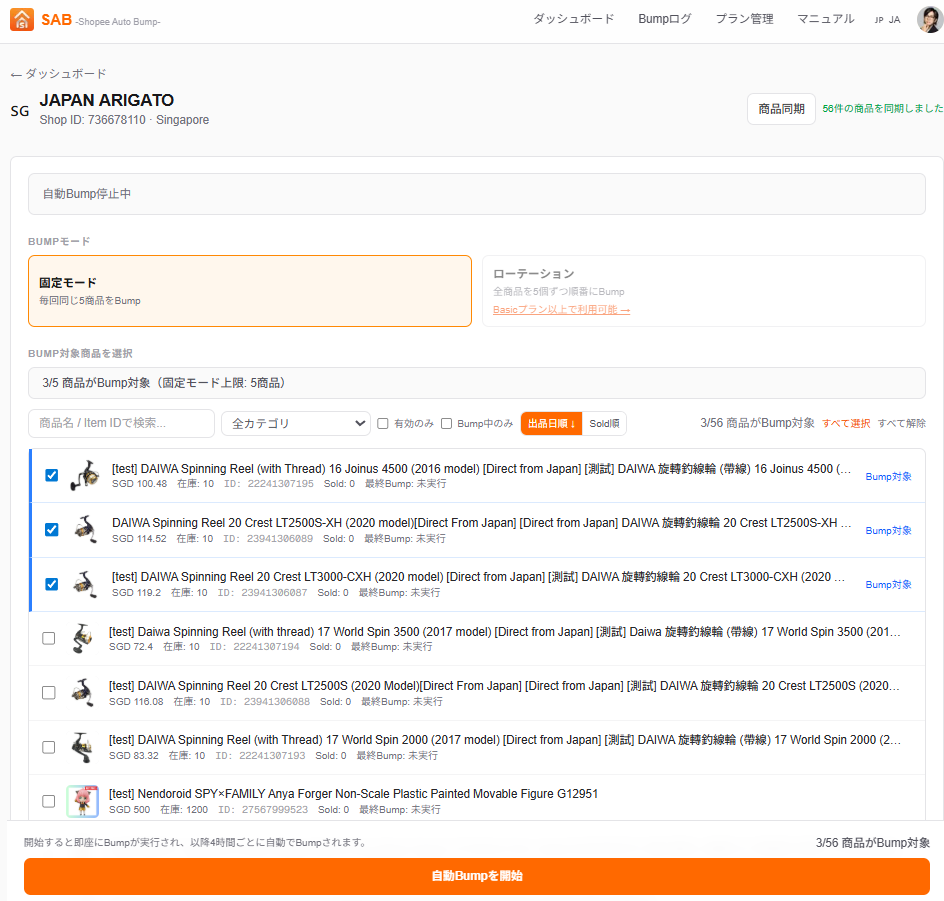
Task: Focus the 商品名 / Item ID search field
Action: click(x=121, y=424)
